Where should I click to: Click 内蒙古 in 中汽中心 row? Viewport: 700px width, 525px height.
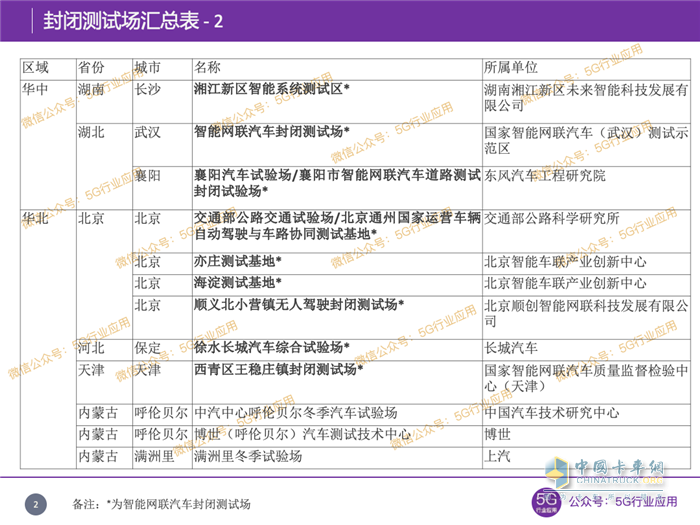point(104,415)
